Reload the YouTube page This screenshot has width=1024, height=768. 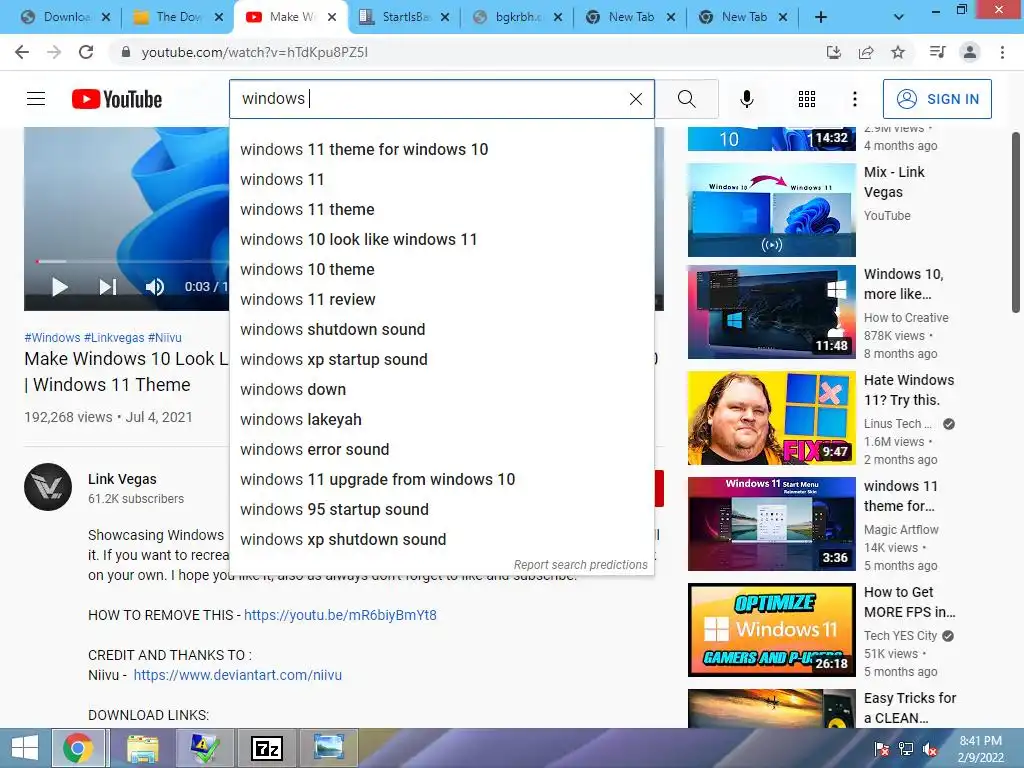(86, 52)
